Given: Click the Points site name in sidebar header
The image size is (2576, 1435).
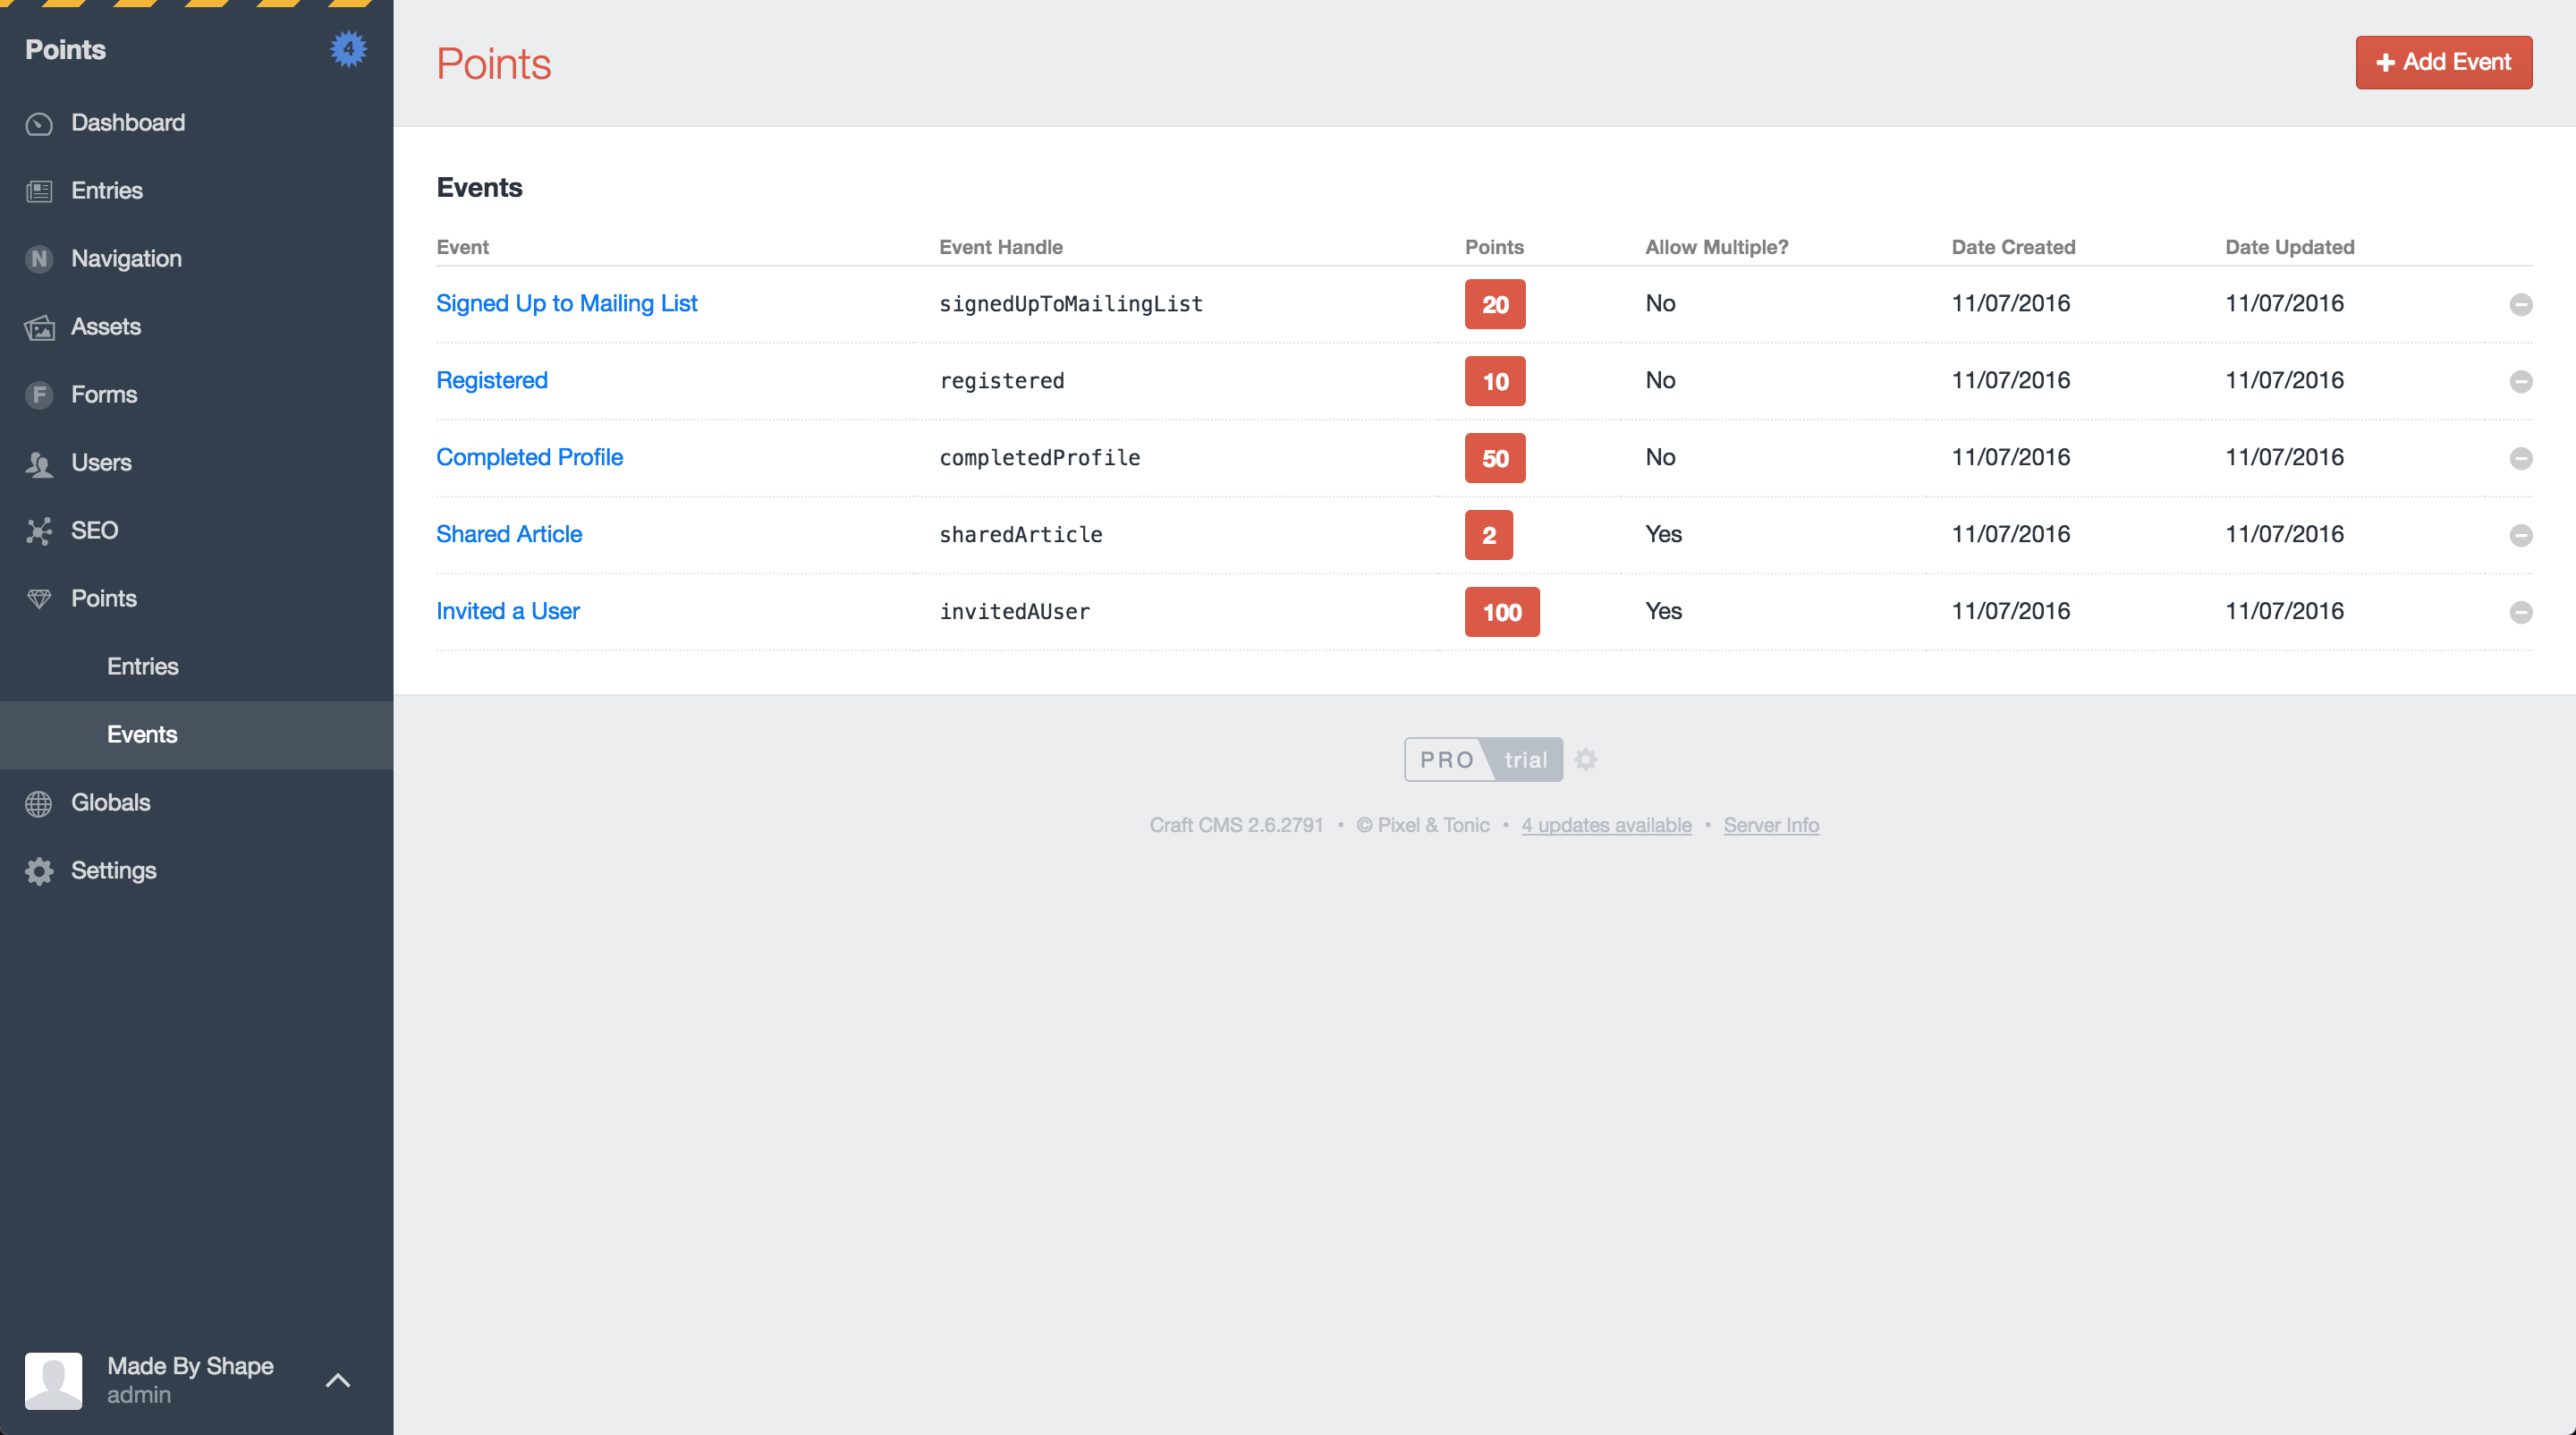Looking at the screenshot, I should point(65,50).
